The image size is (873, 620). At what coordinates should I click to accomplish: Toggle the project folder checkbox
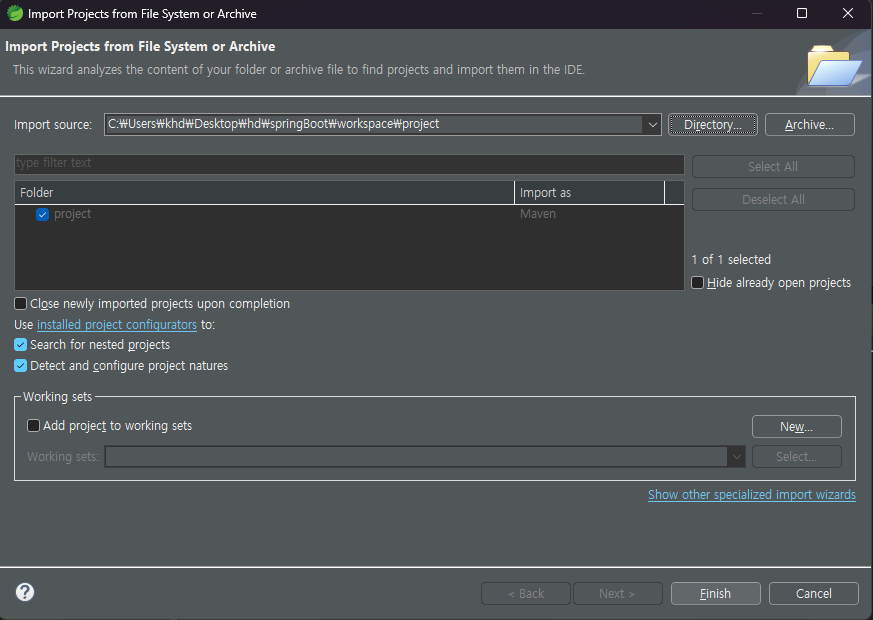42,214
